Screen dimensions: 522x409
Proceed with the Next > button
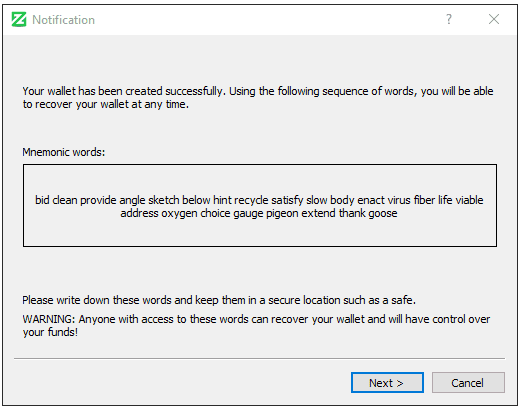[387, 383]
